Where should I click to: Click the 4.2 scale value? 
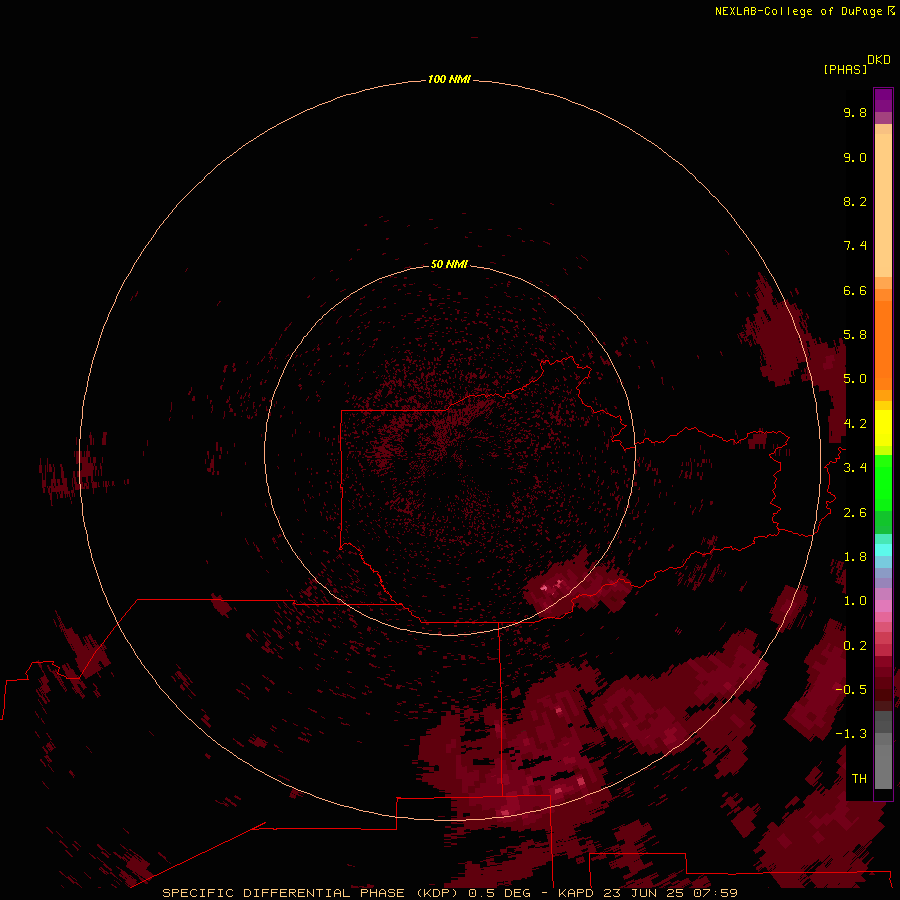point(855,424)
